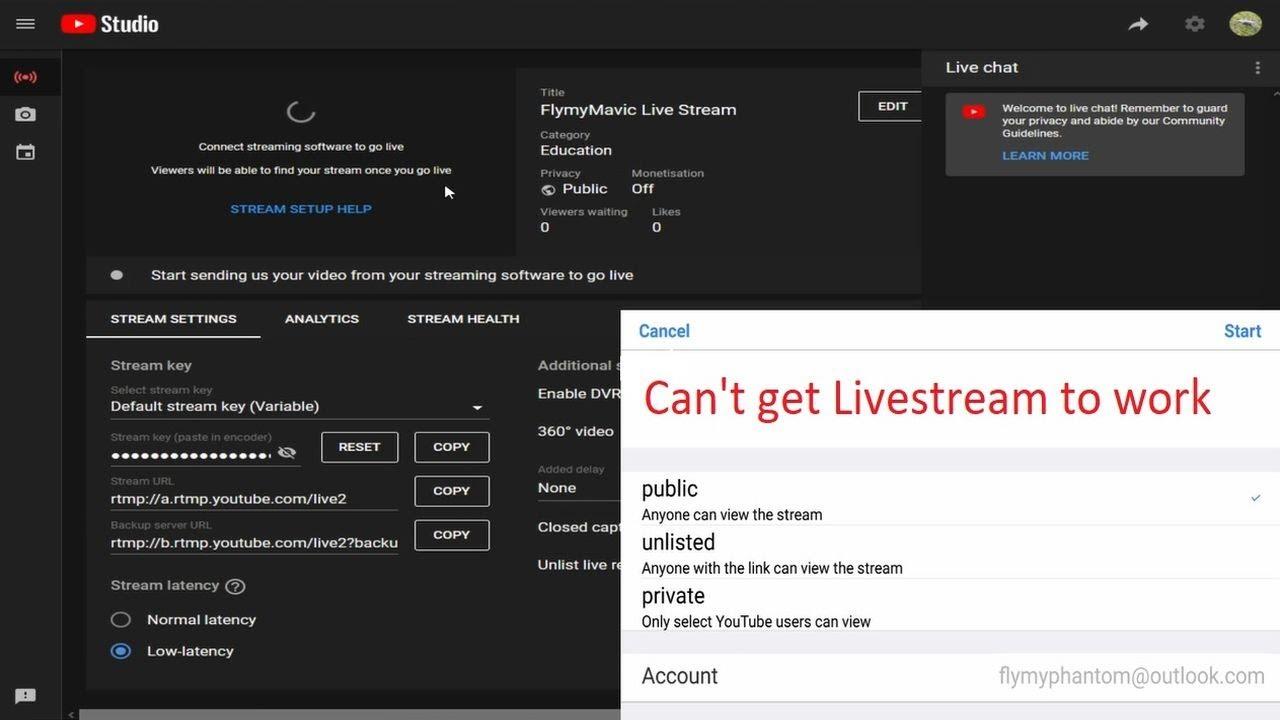Open YouTube Studio settings gear
Image resolution: width=1280 pixels, height=720 pixels.
pyautogui.click(x=1194, y=23)
